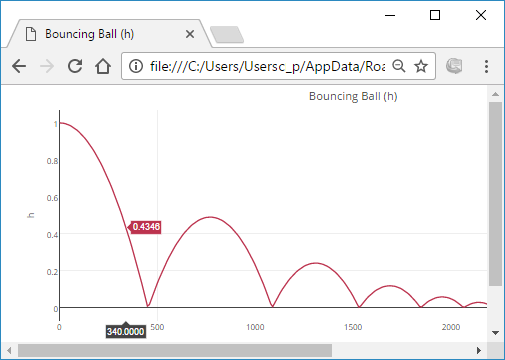Click the forward navigation arrow

pos(47,66)
